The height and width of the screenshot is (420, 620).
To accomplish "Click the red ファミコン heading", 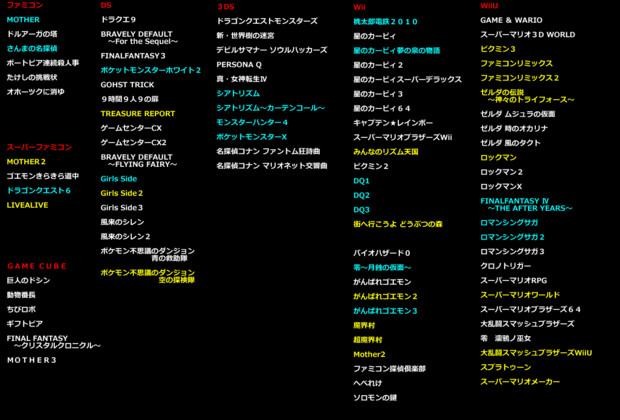I will pos(25,5).
